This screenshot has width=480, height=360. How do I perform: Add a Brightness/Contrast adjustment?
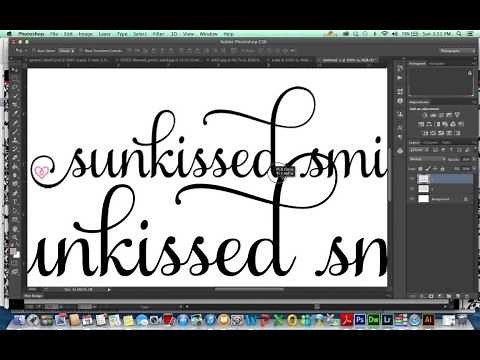[425, 115]
